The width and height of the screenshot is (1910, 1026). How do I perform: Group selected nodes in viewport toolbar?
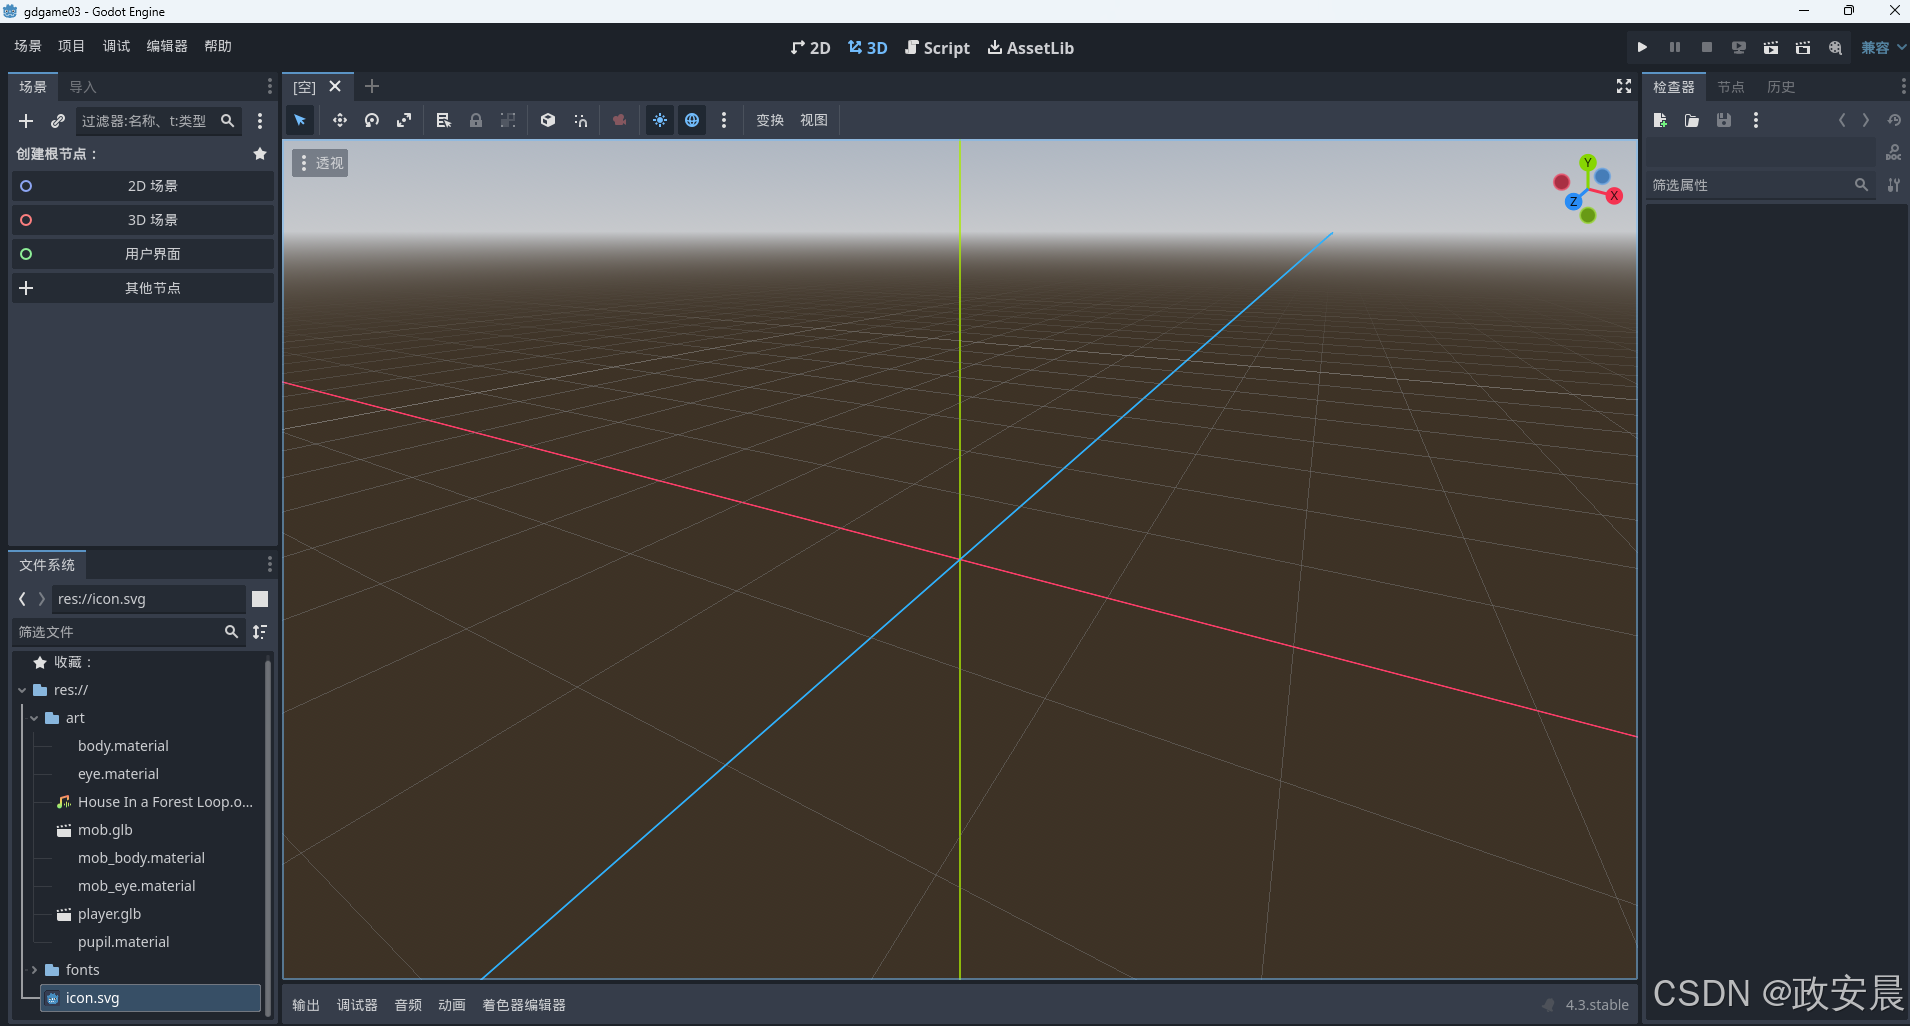508,120
